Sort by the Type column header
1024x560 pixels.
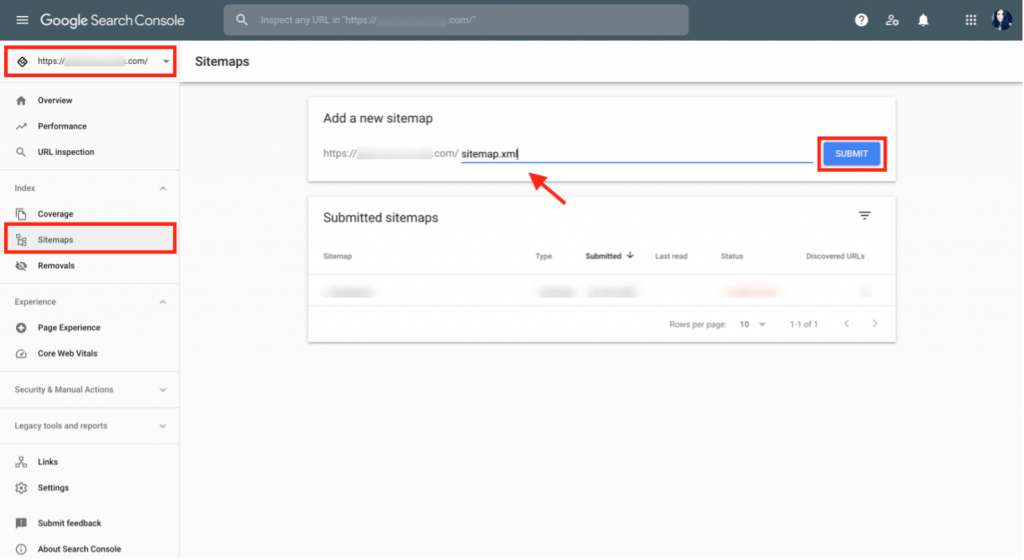(x=543, y=257)
